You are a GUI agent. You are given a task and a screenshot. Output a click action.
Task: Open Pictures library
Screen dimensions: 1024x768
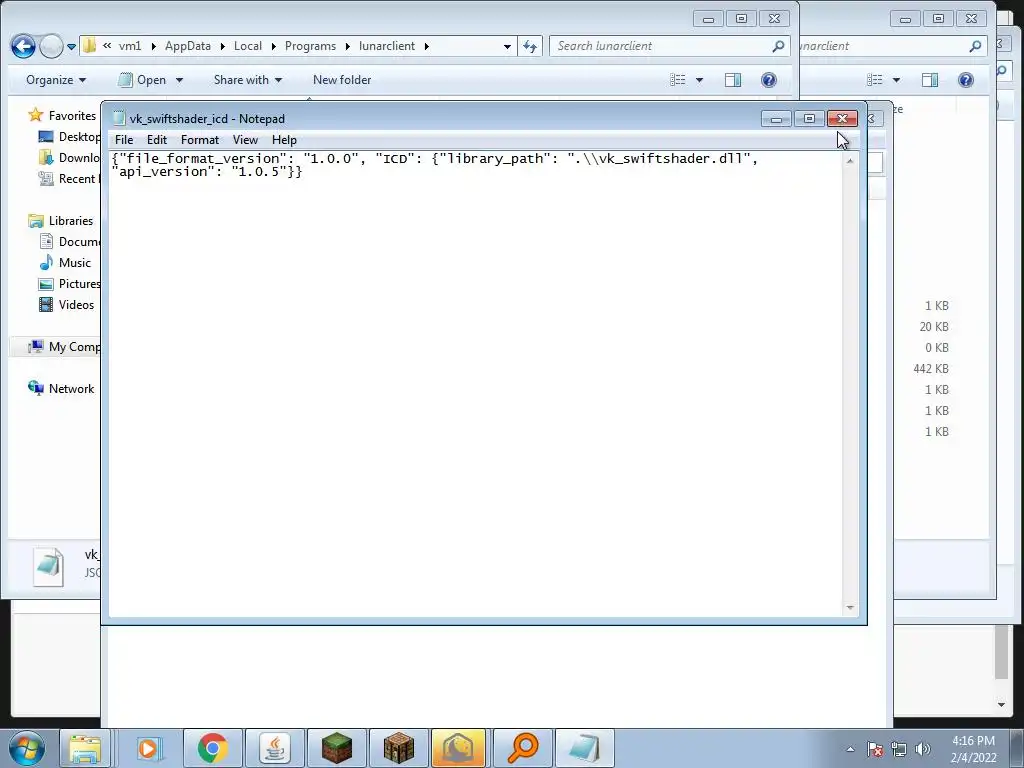point(70,283)
